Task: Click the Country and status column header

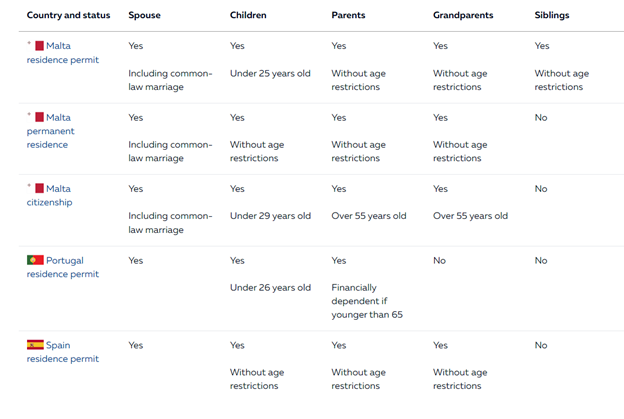Action: 68,15
